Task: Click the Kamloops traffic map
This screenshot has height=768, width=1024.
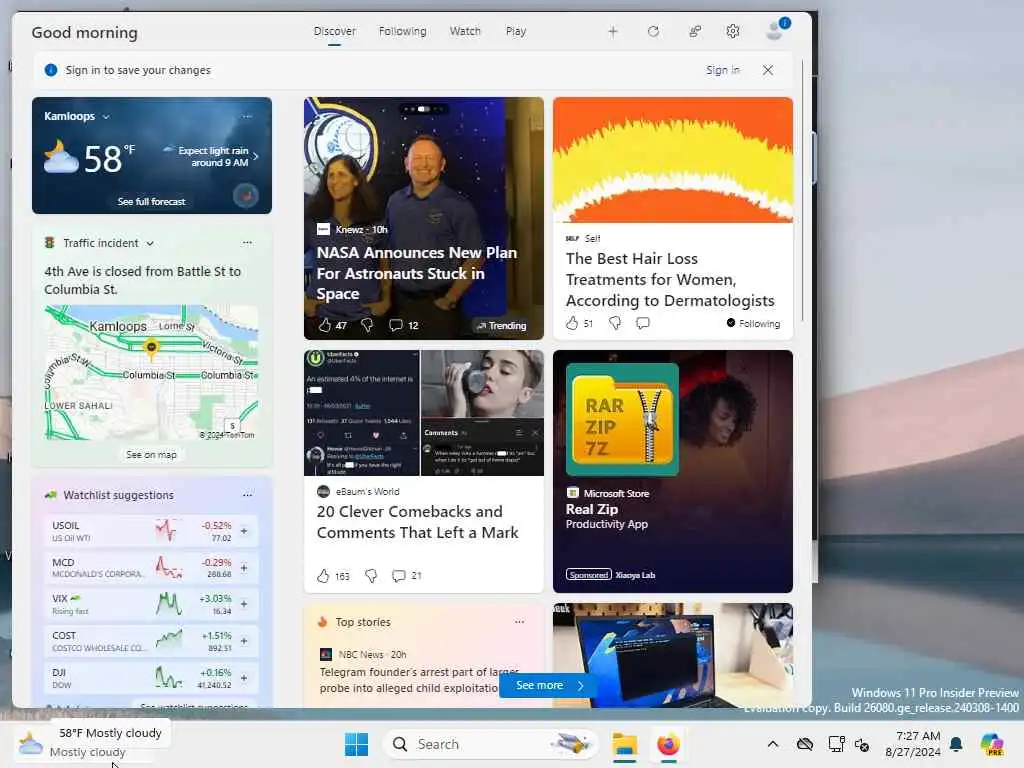Action: point(152,372)
